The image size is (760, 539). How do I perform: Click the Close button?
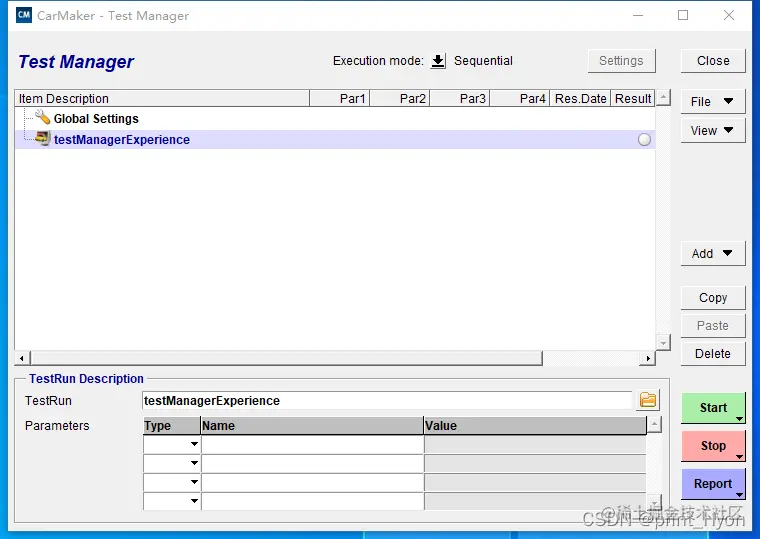(x=712, y=61)
